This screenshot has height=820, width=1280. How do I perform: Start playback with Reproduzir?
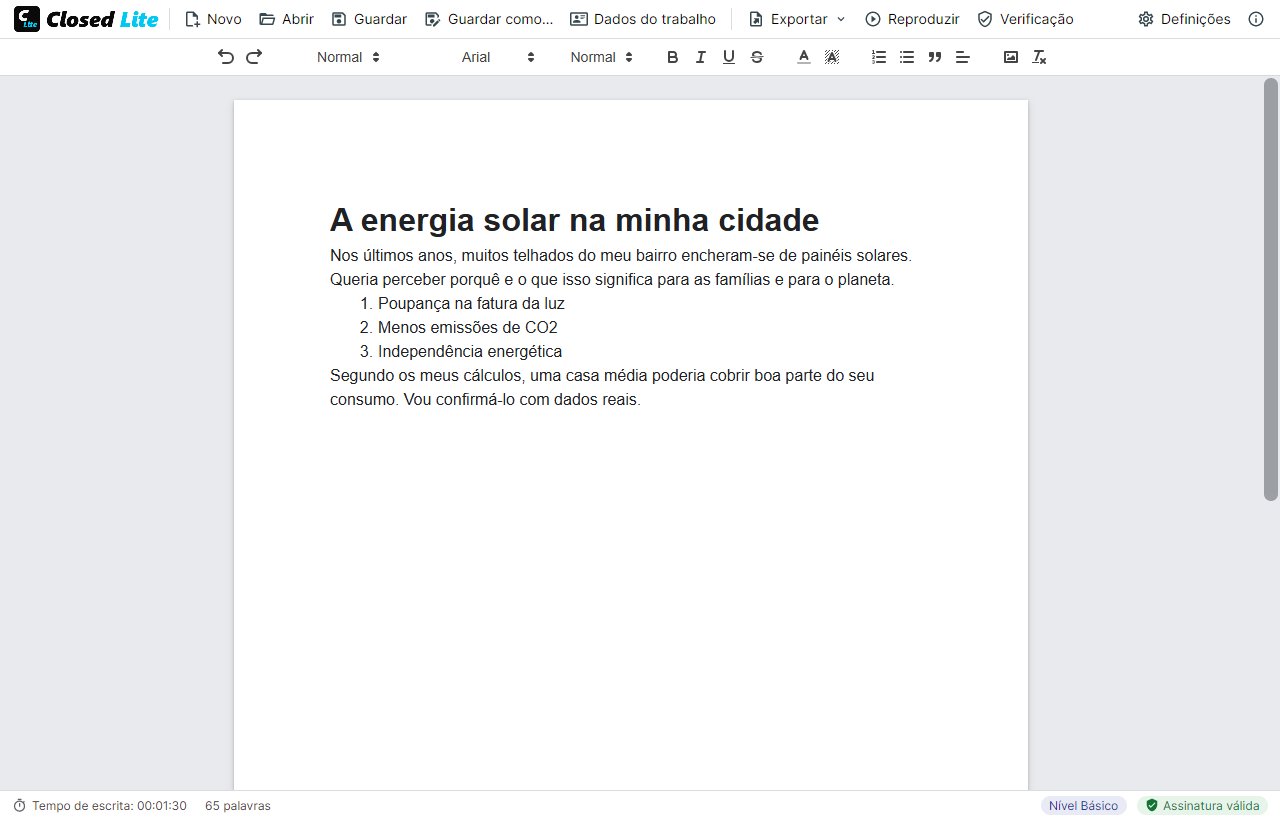click(x=912, y=19)
